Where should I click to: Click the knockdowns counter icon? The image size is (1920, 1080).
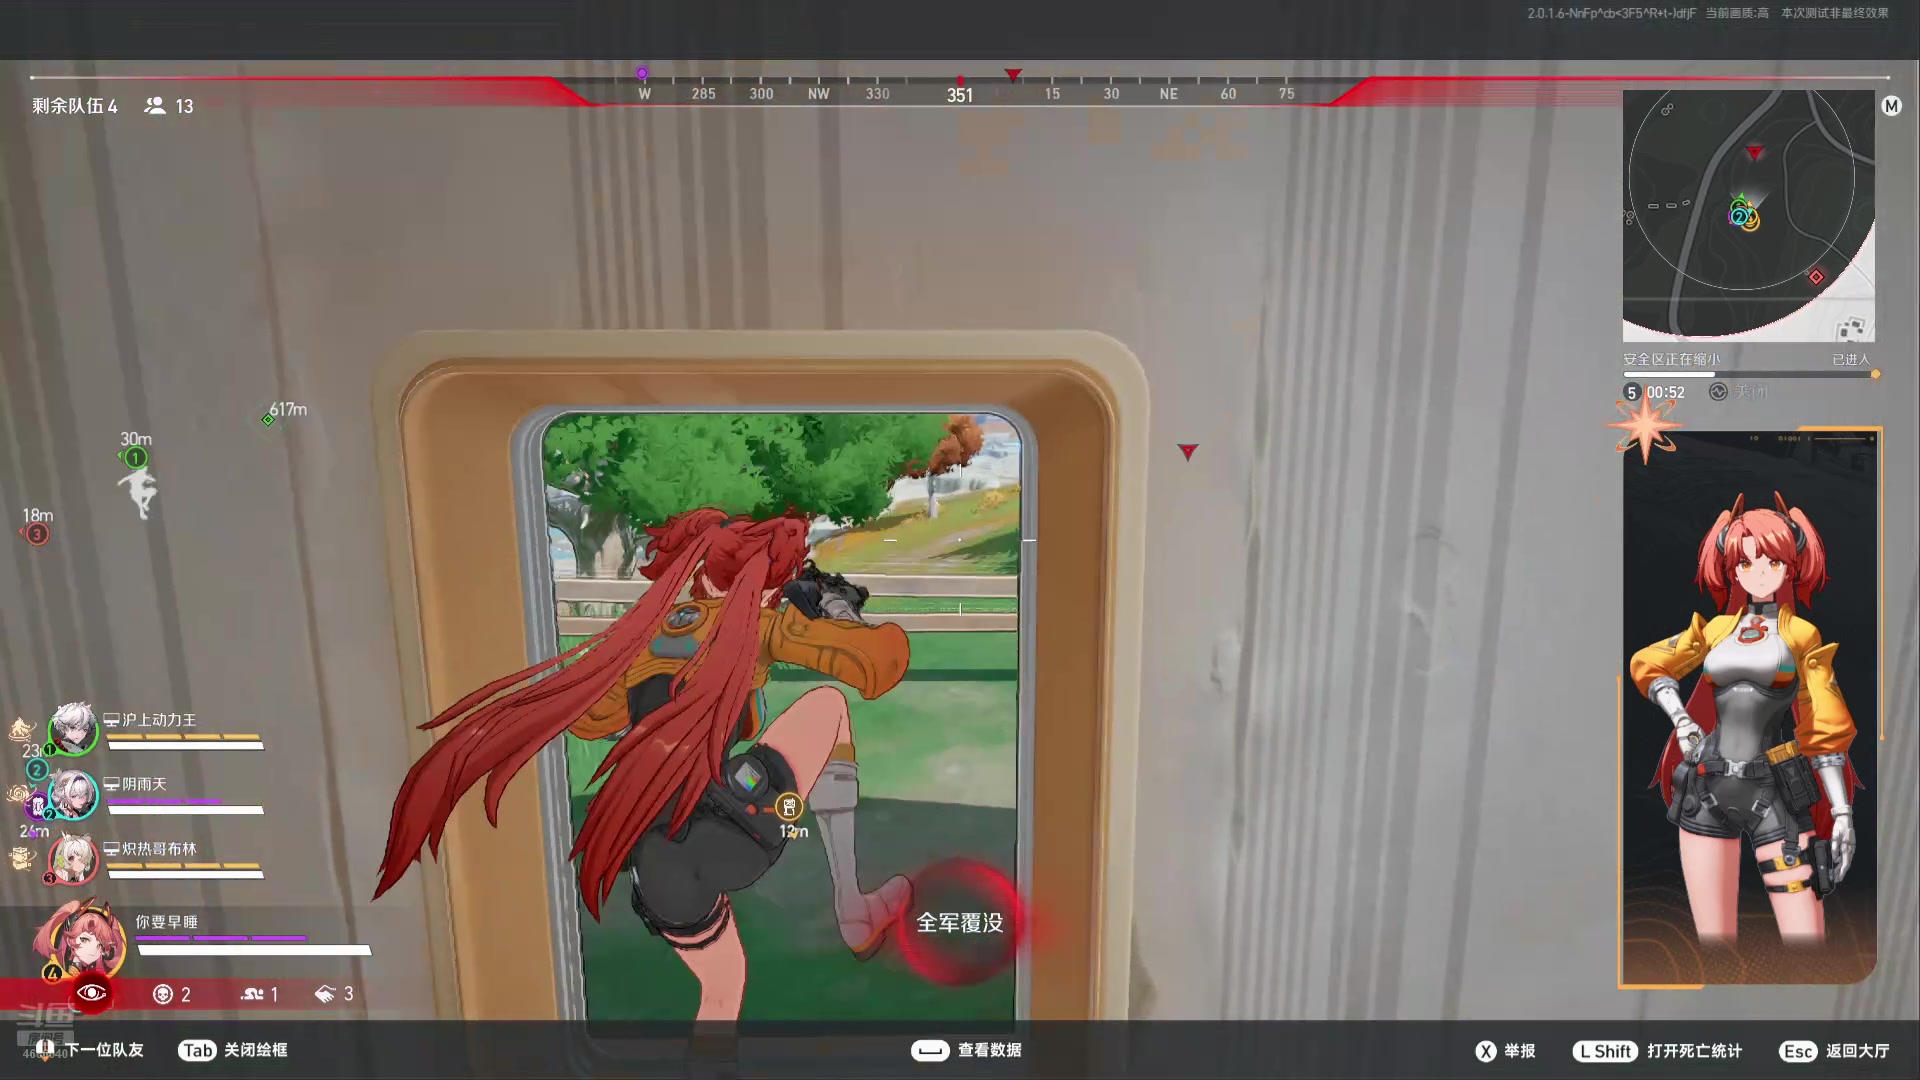[252, 994]
